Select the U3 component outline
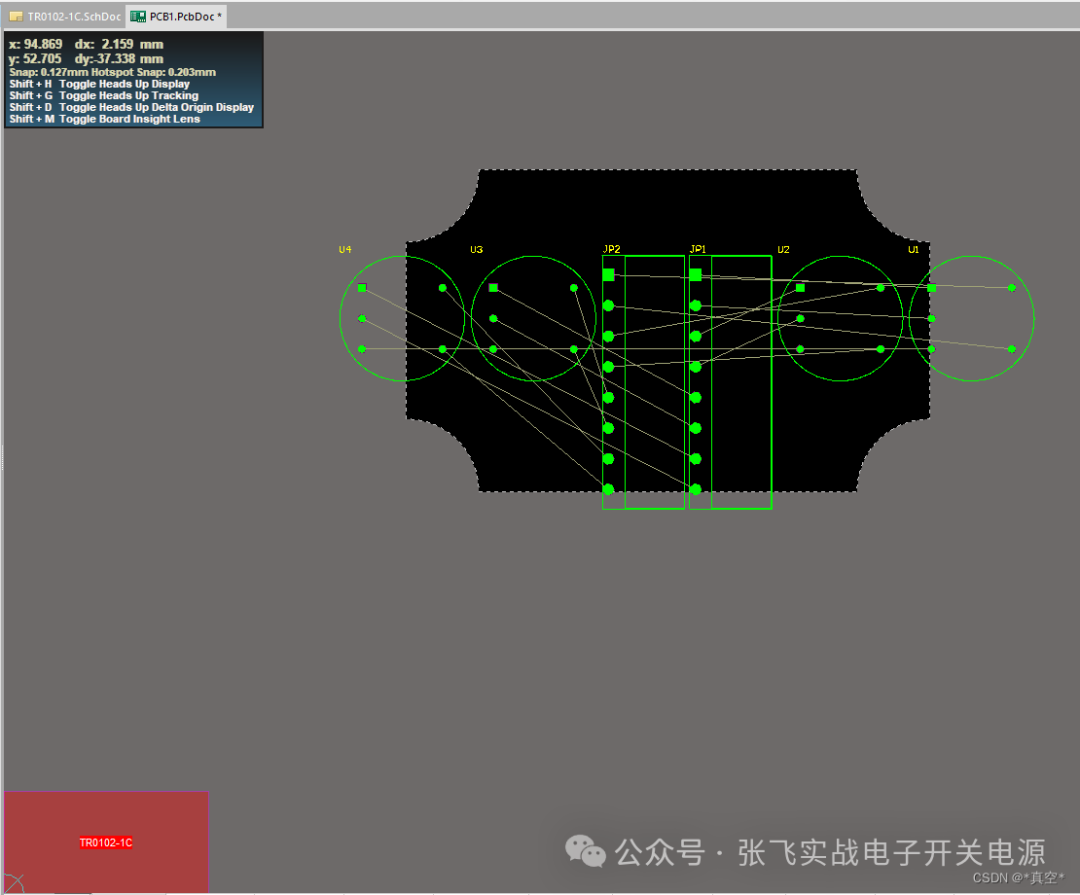 point(531,318)
